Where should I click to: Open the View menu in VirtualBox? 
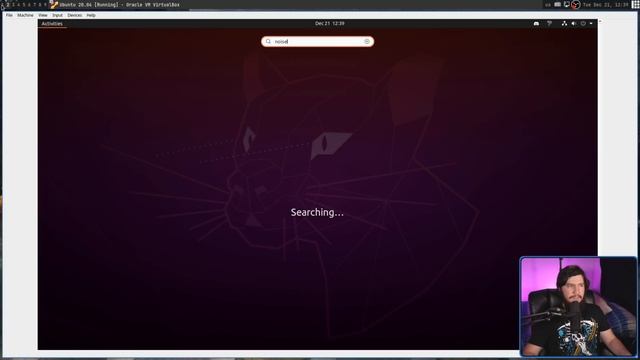click(x=42, y=15)
